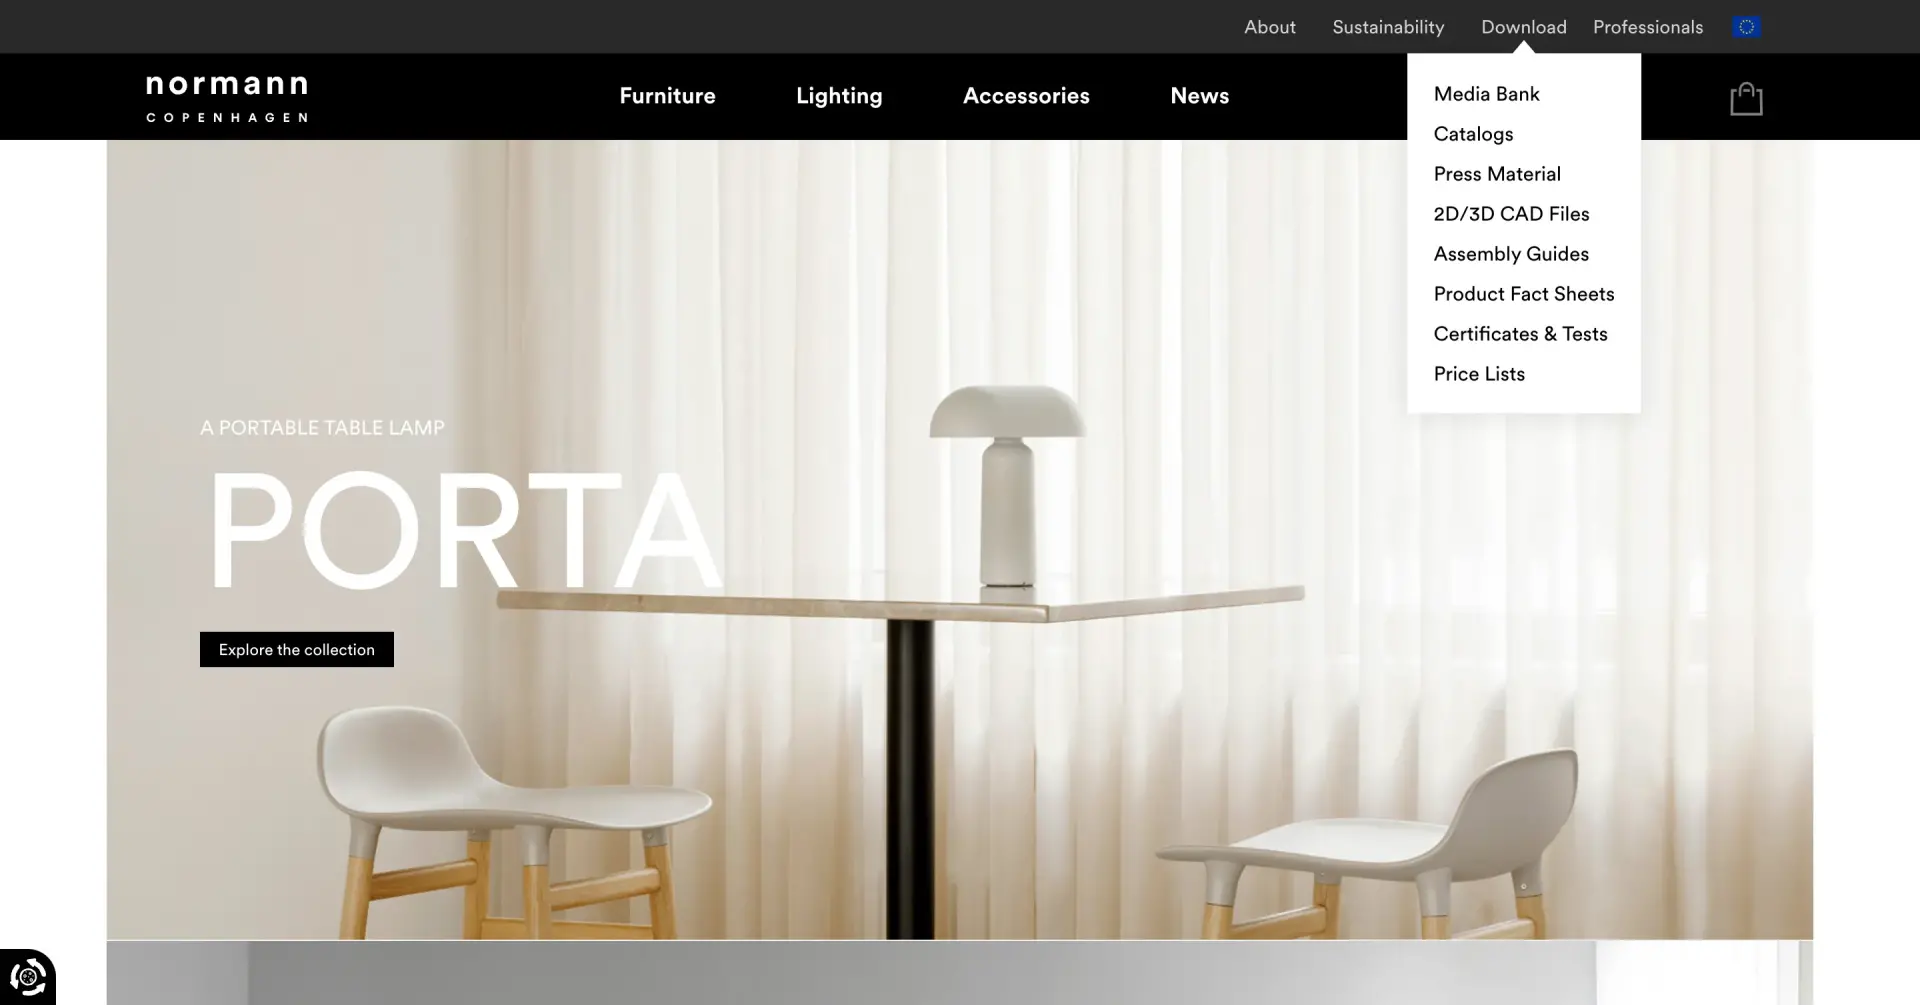Go to the Furniture section

pyautogui.click(x=667, y=96)
